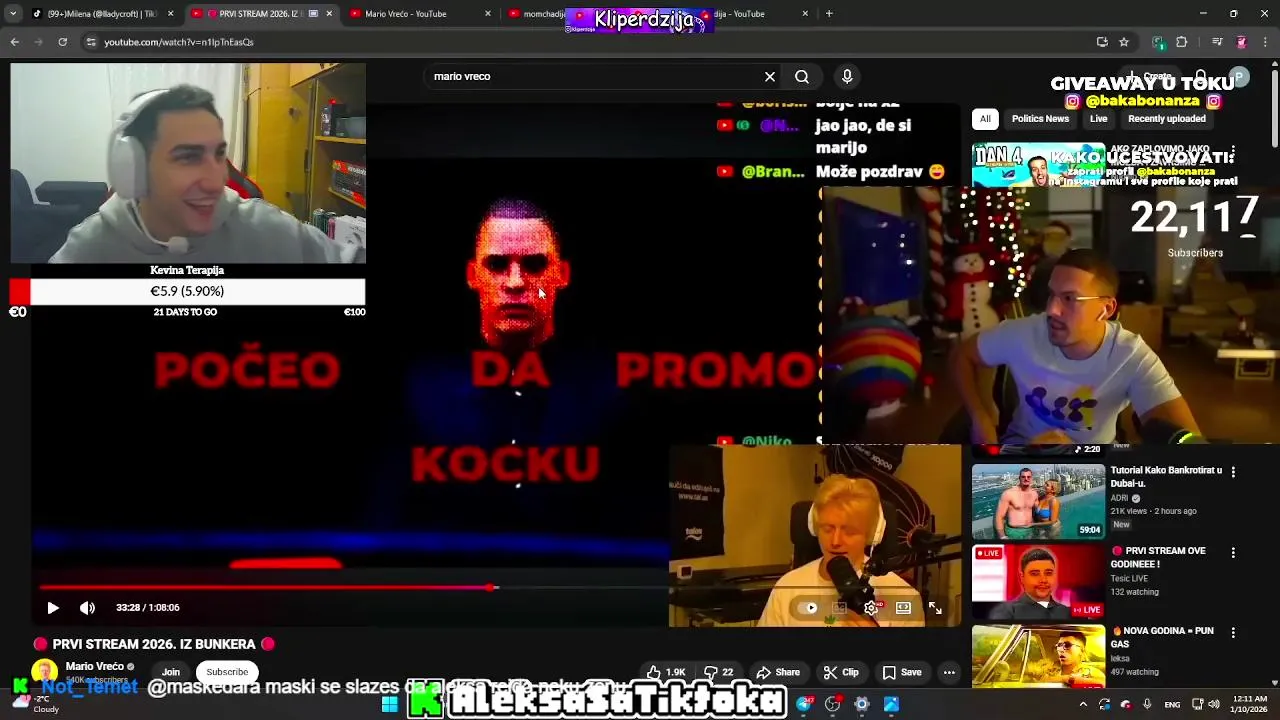This screenshot has height=720, width=1280.
Task: Open the NOVA GODINA = PUN GAS thumbnail
Action: click(x=1038, y=656)
